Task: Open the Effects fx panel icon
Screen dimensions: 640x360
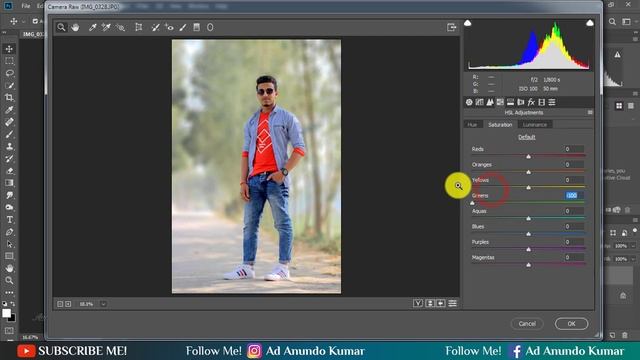Action: pos(531,102)
